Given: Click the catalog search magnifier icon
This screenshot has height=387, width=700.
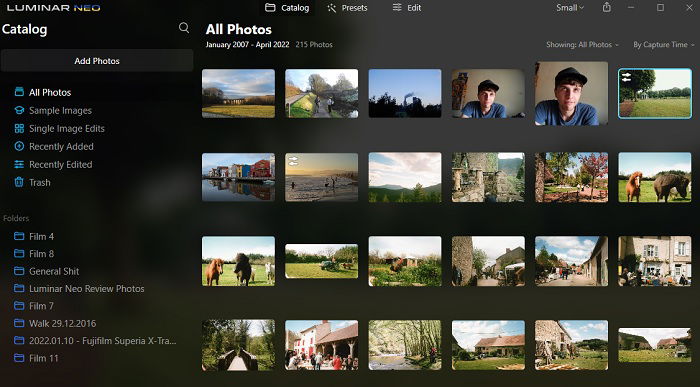Looking at the screenshot, I should coord(183,28).
